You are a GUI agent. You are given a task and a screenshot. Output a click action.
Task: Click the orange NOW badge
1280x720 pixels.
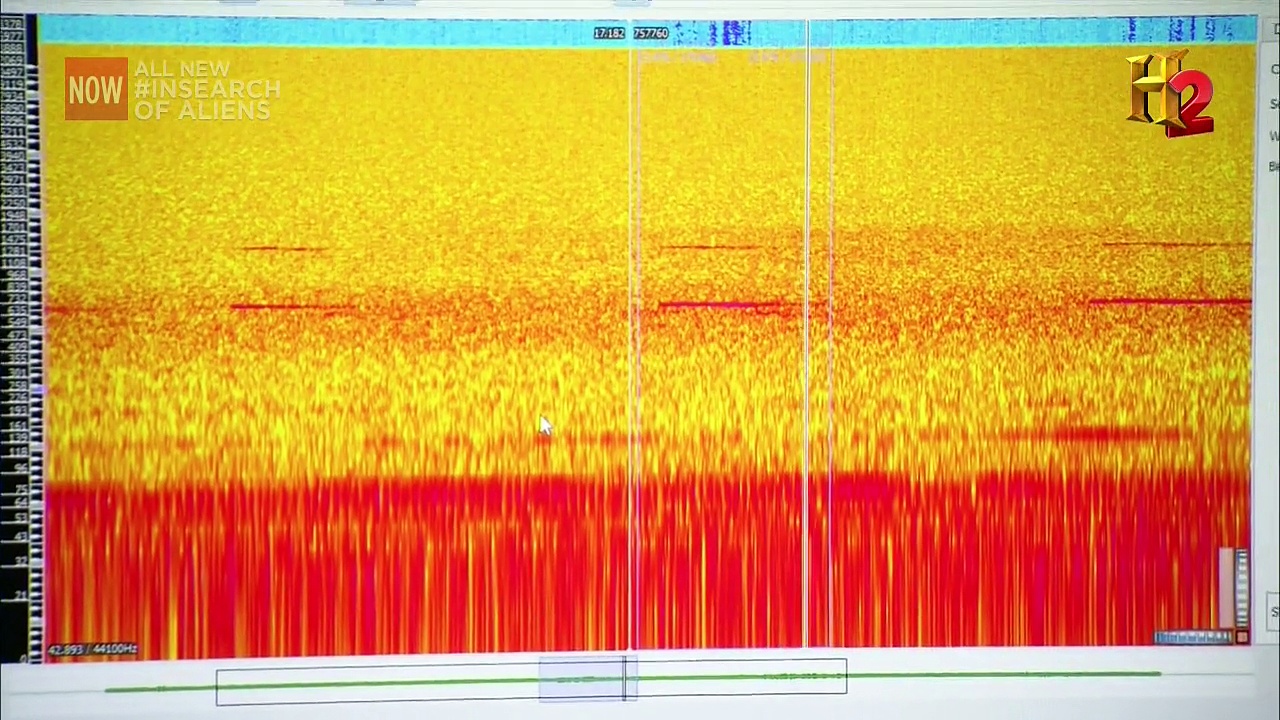click(x=96, y=89)
